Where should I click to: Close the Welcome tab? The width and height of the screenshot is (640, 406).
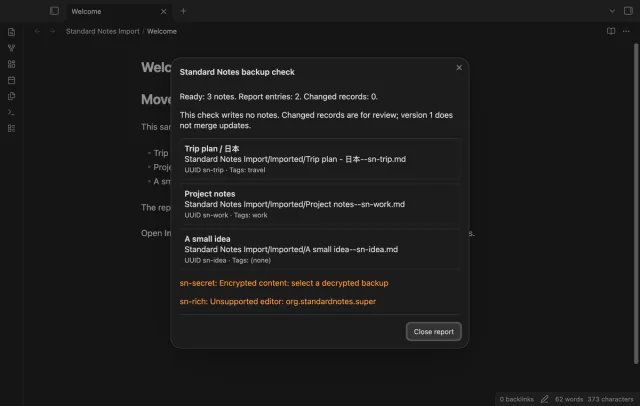click(x=163, y=11)
